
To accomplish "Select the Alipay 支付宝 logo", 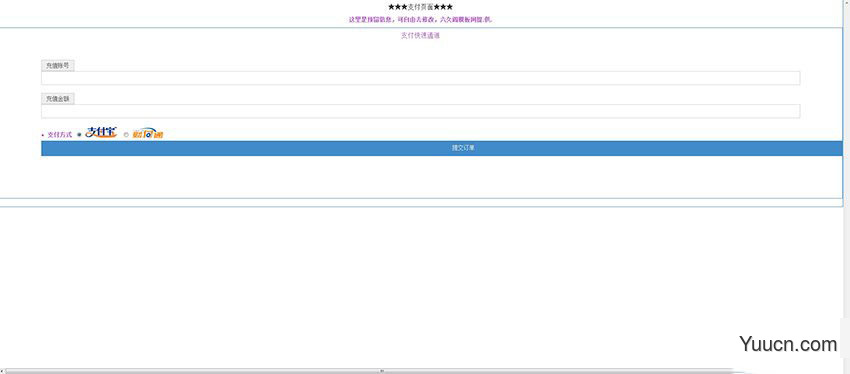I will (x=101, y=132).
